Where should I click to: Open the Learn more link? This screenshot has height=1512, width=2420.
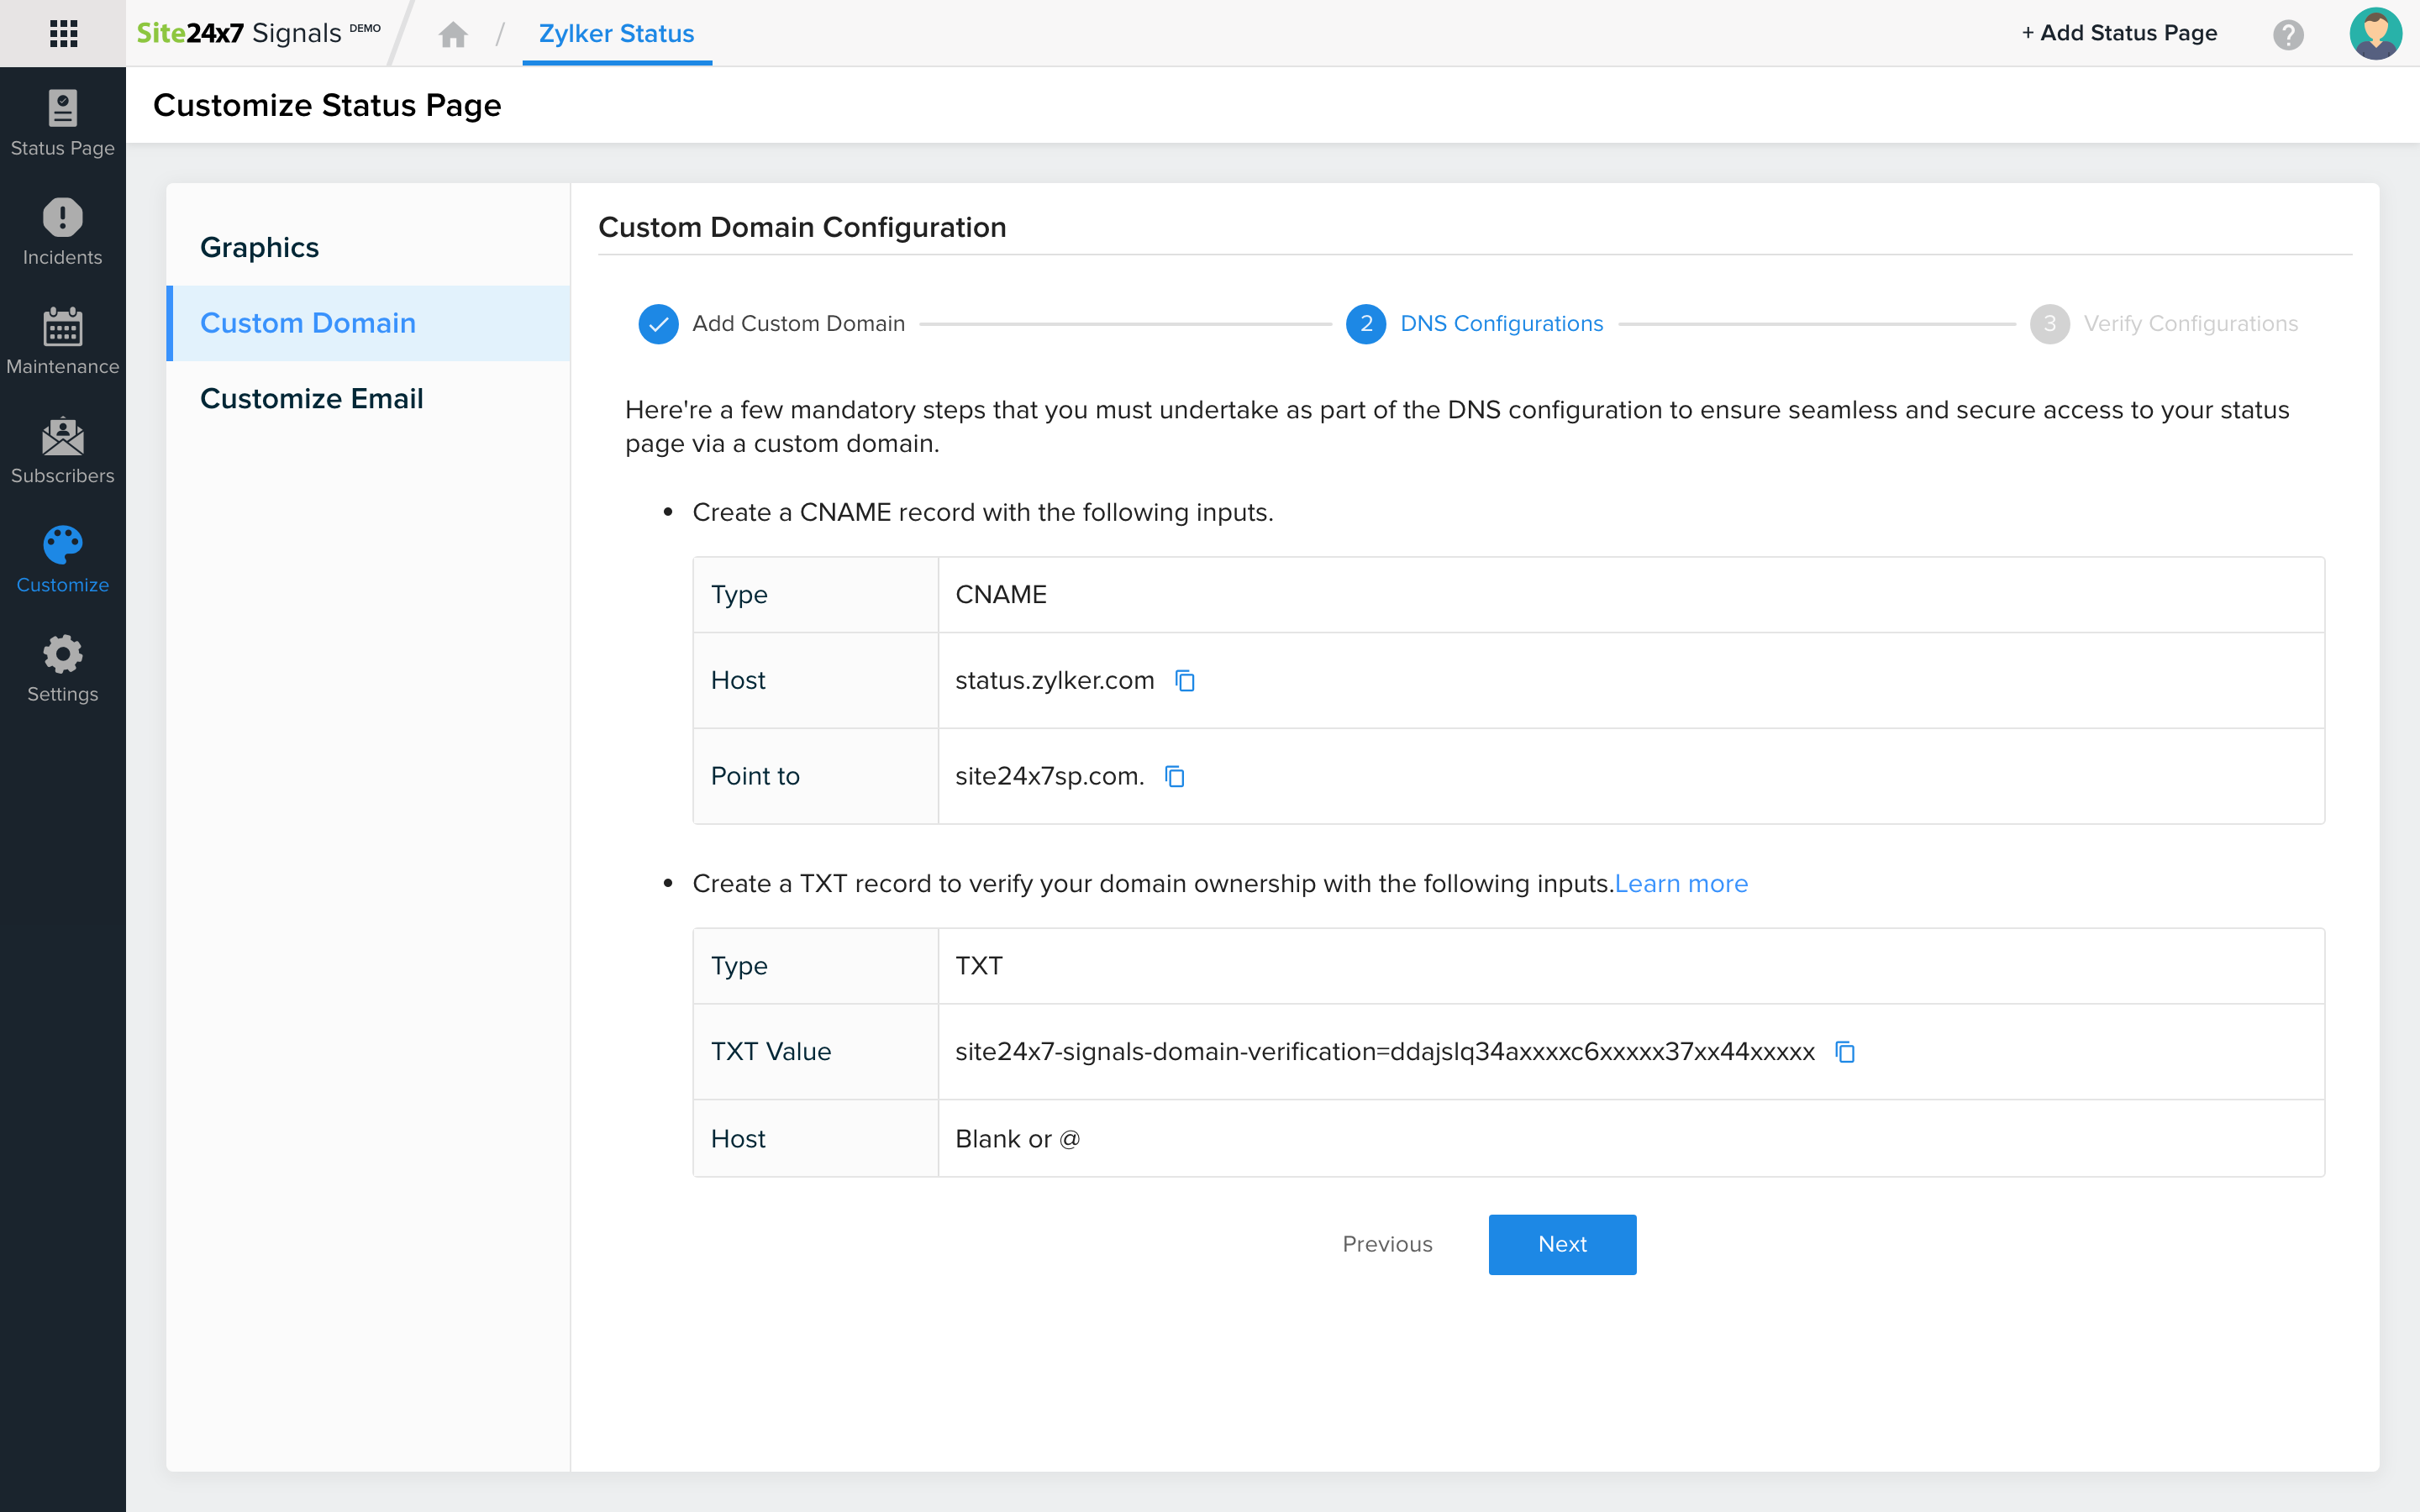coord(1681,884)
